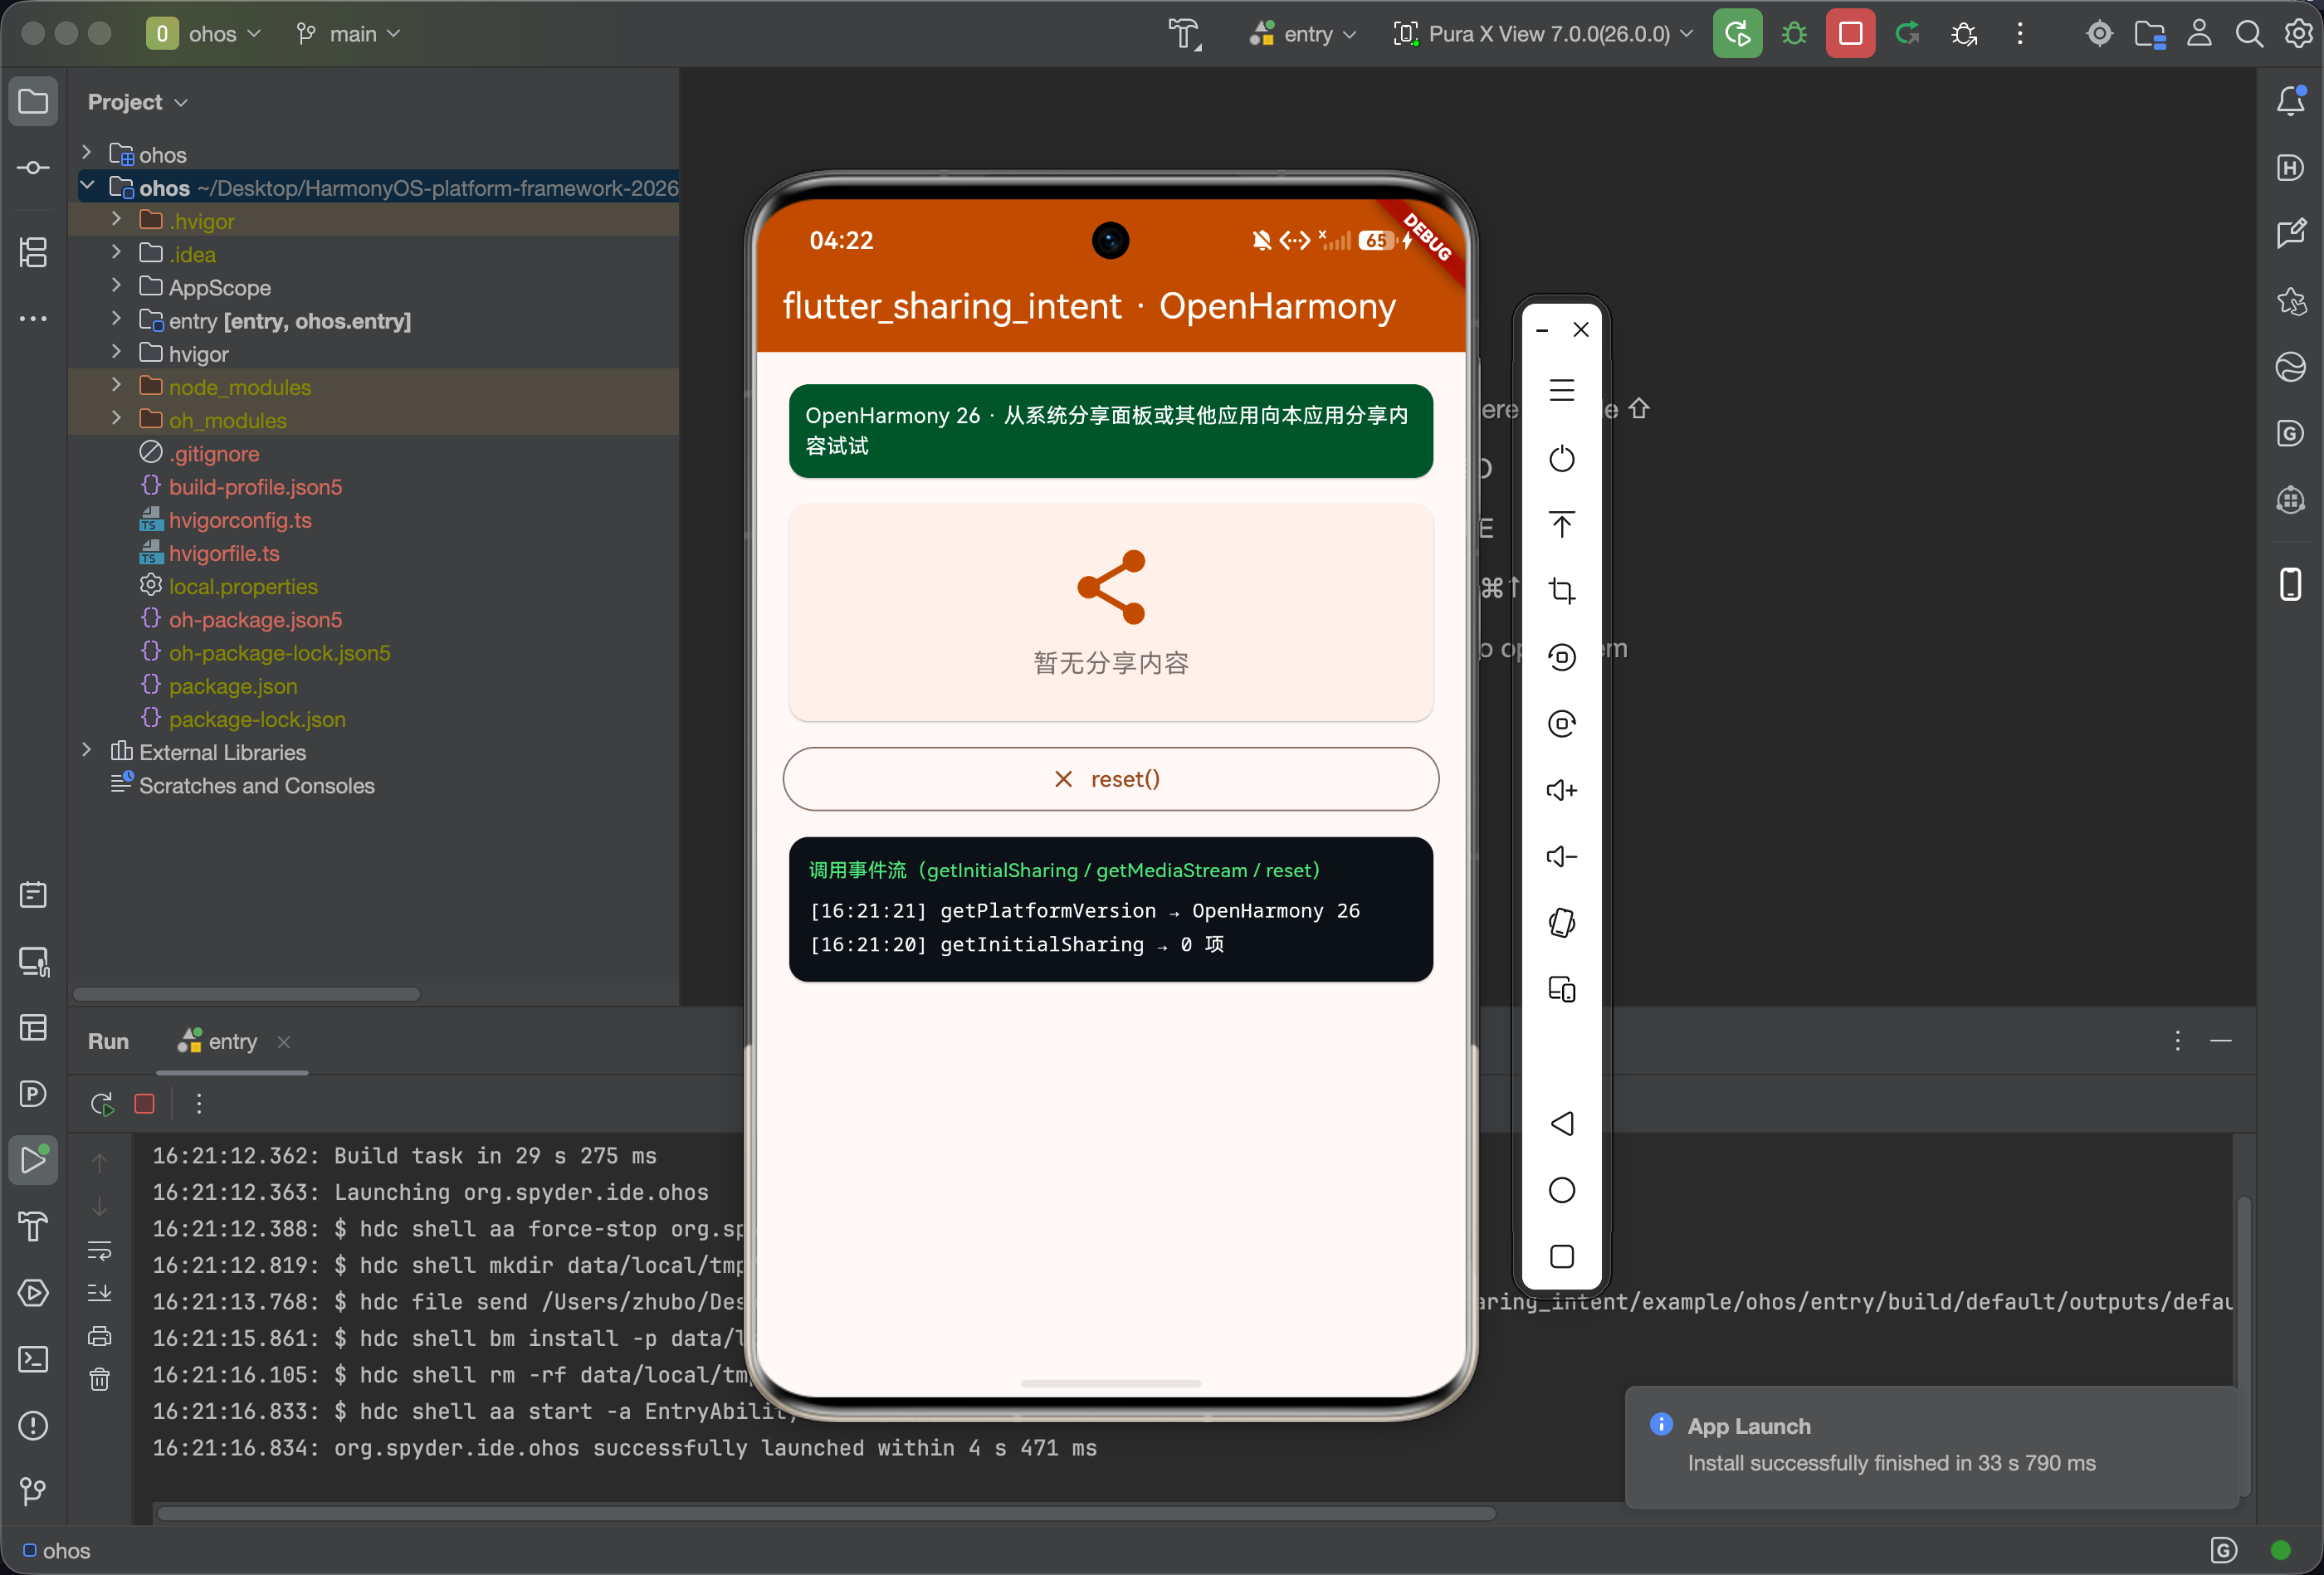
Task: Select hvigorfile.ts in project tree
Action: [224, 553]
